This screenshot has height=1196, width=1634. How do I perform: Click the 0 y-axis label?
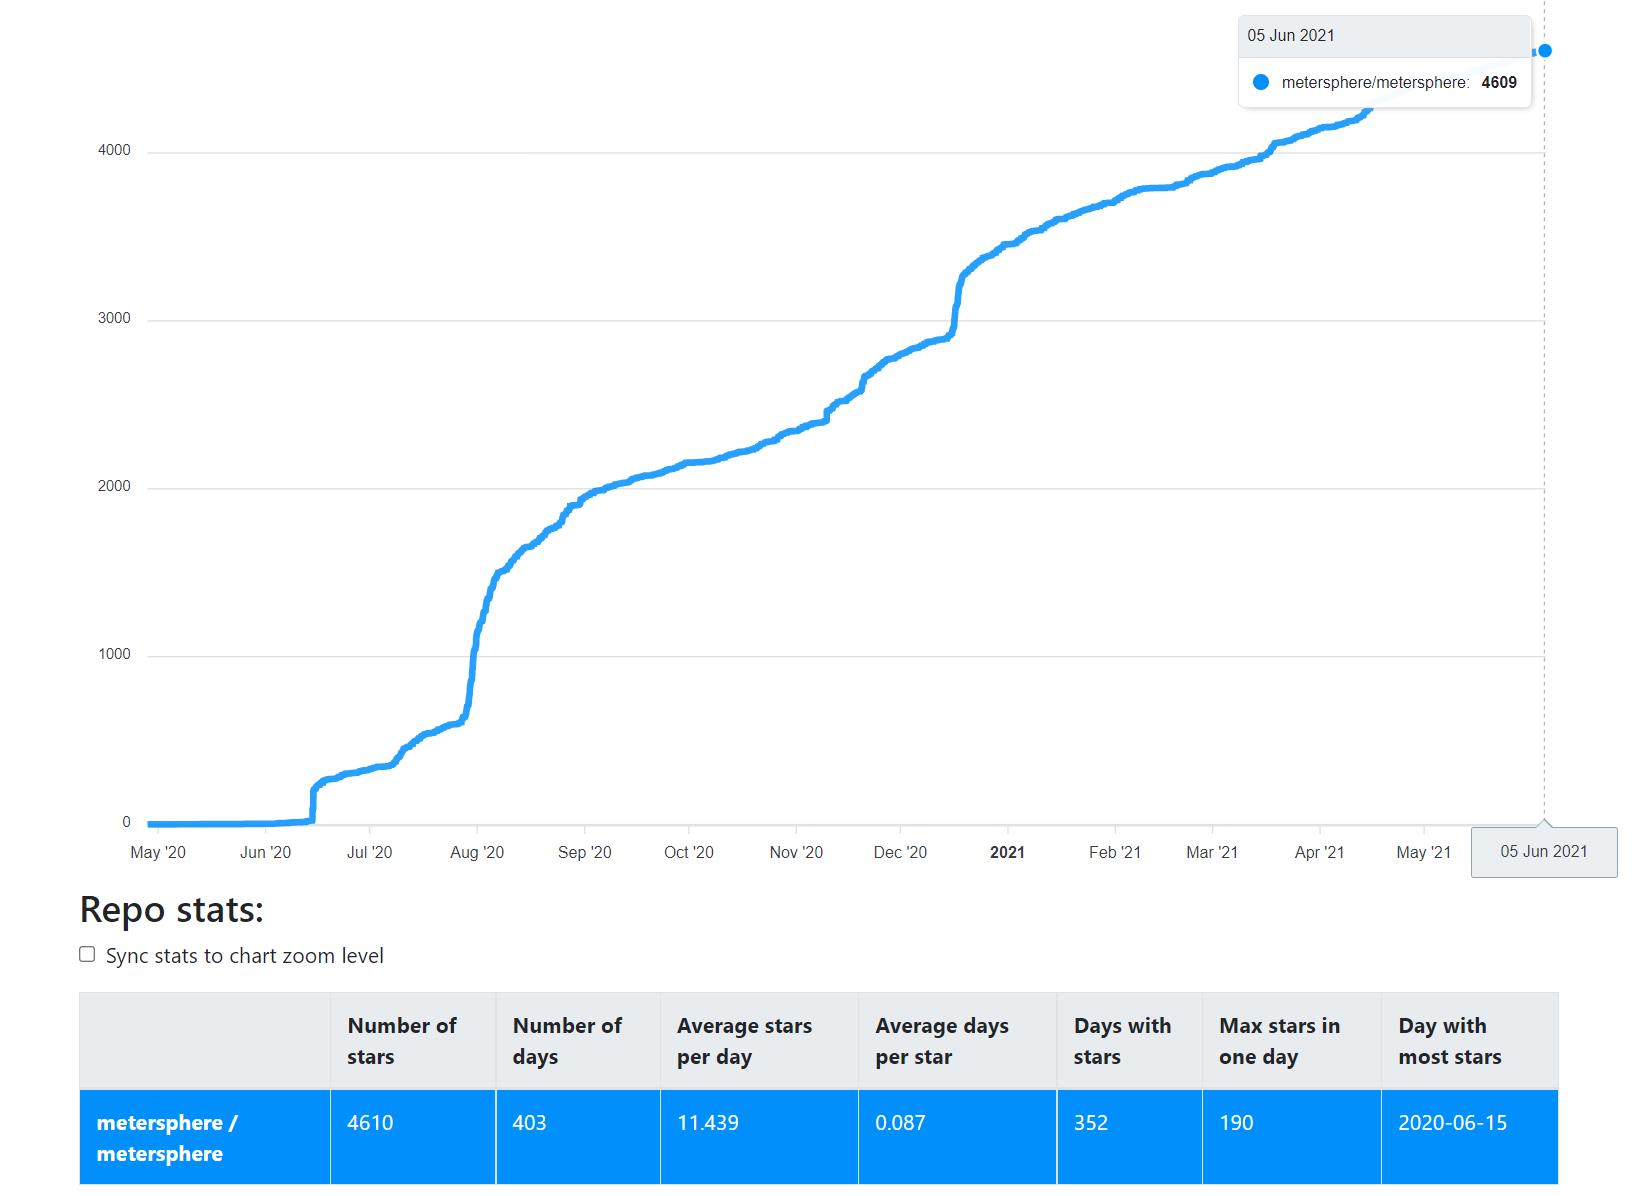[x=126, y=823]
